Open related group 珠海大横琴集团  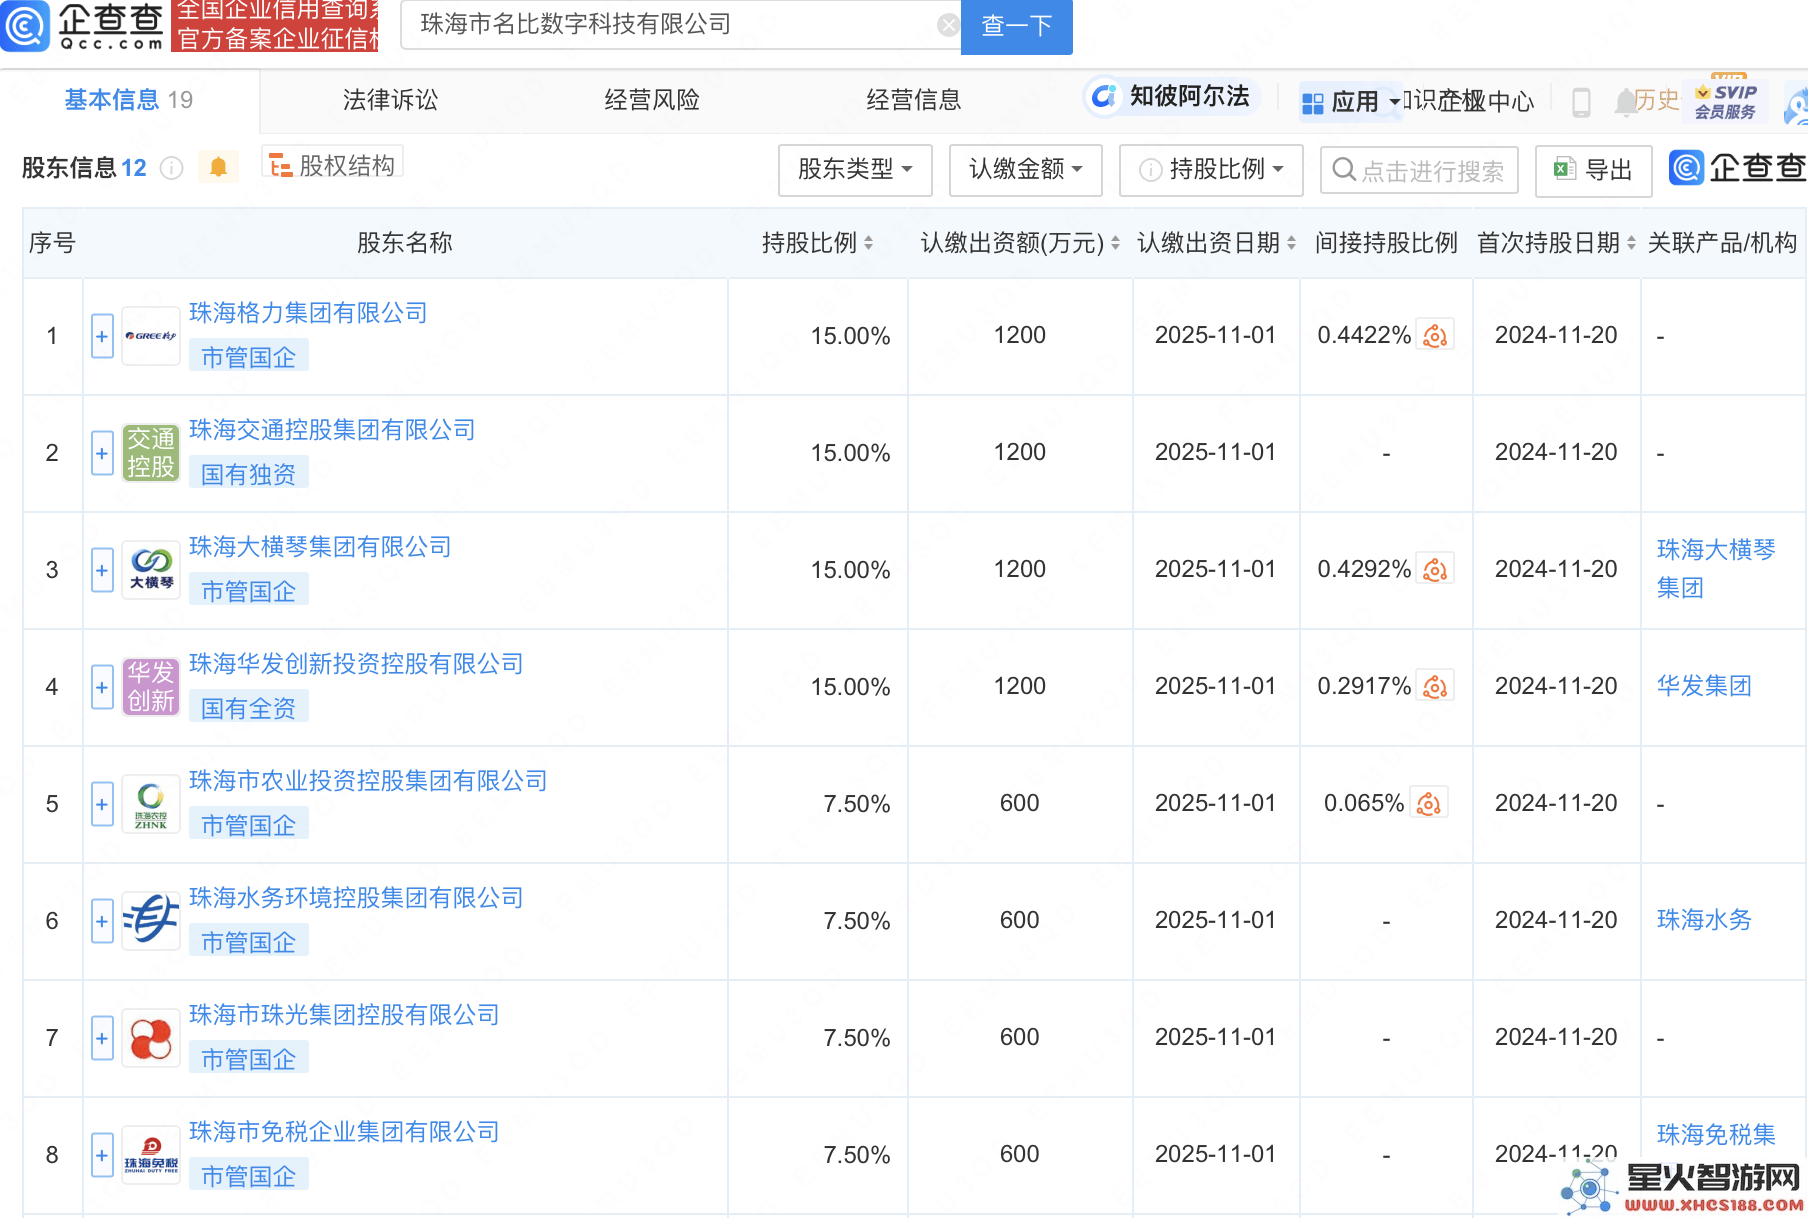tap(1716, 568)
